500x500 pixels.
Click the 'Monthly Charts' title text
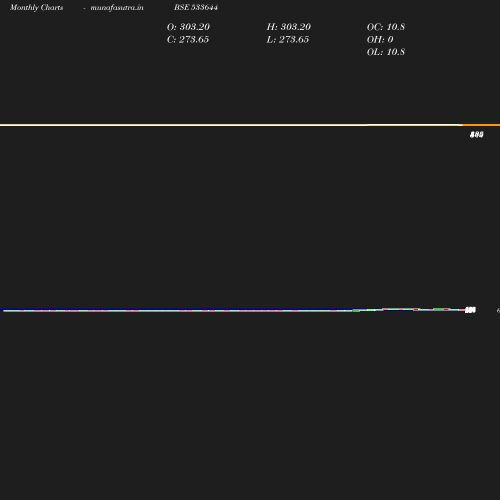(37, 7)
